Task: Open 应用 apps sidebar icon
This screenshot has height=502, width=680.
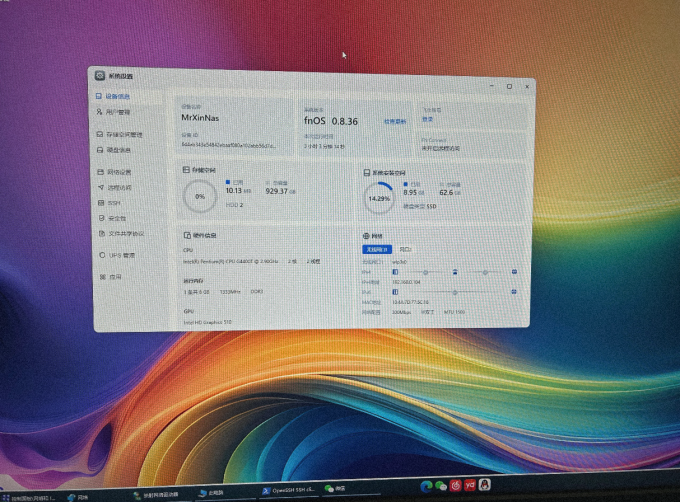Action: coord(103,277)
